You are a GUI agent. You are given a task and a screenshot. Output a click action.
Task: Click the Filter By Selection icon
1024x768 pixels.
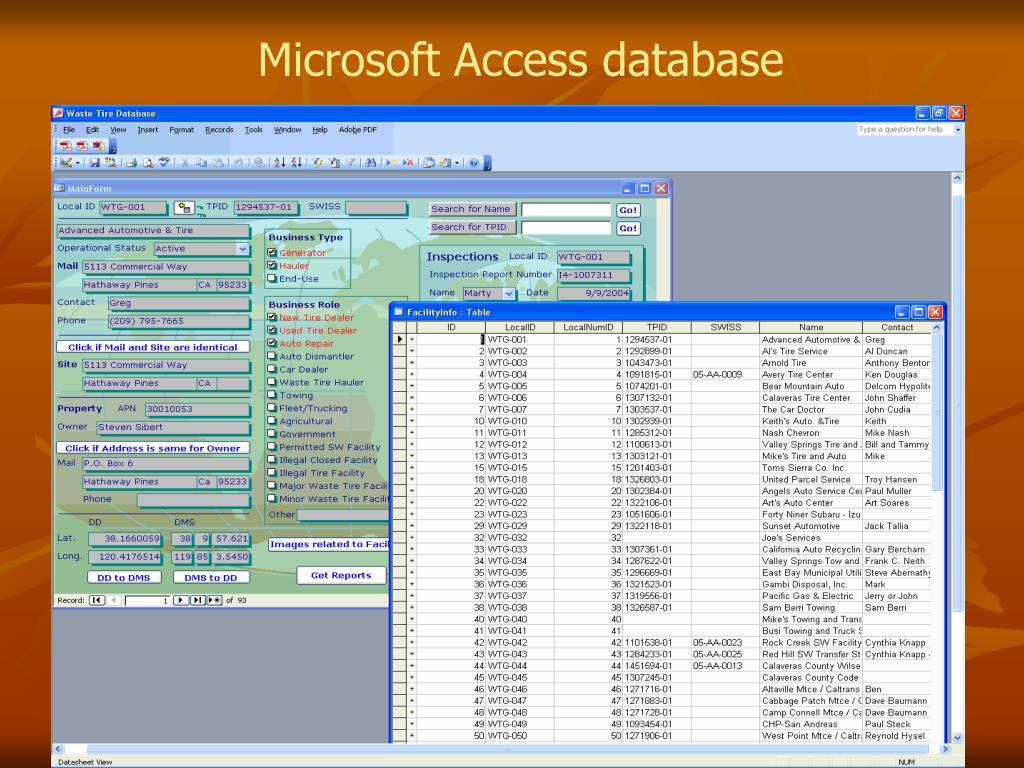(317, 163)
